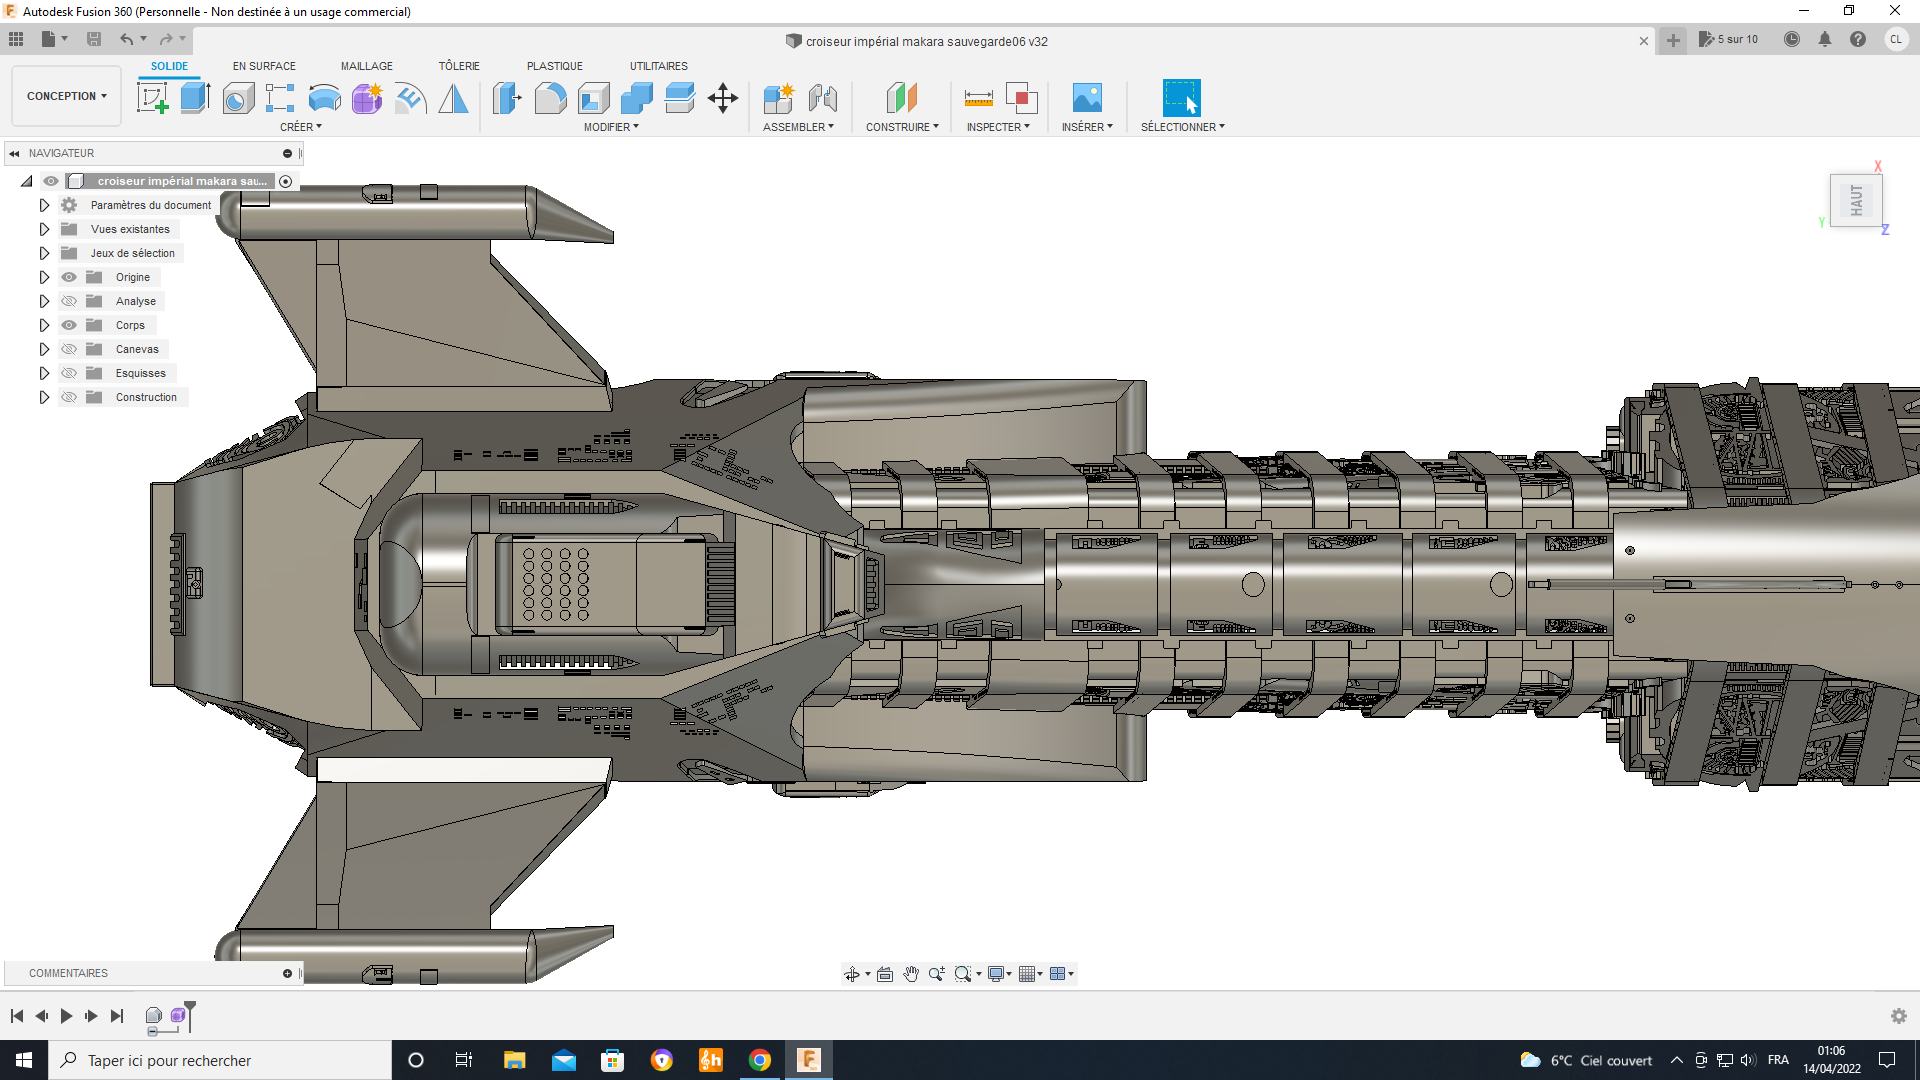1920x1080 pixels.
Task: Show the Esquisses folder via its eye icon
Action: [x=69, y=373]
